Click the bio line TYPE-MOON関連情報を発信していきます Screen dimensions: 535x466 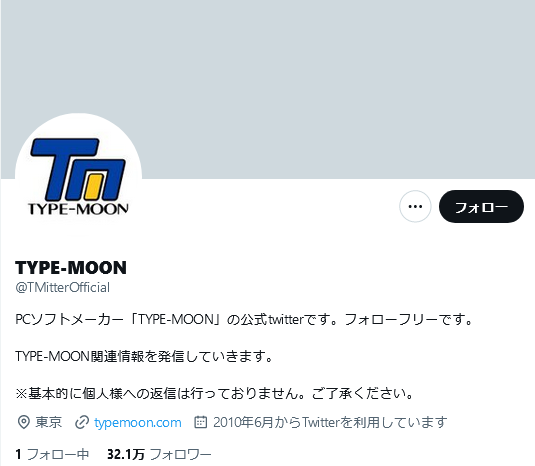(144, 356)
